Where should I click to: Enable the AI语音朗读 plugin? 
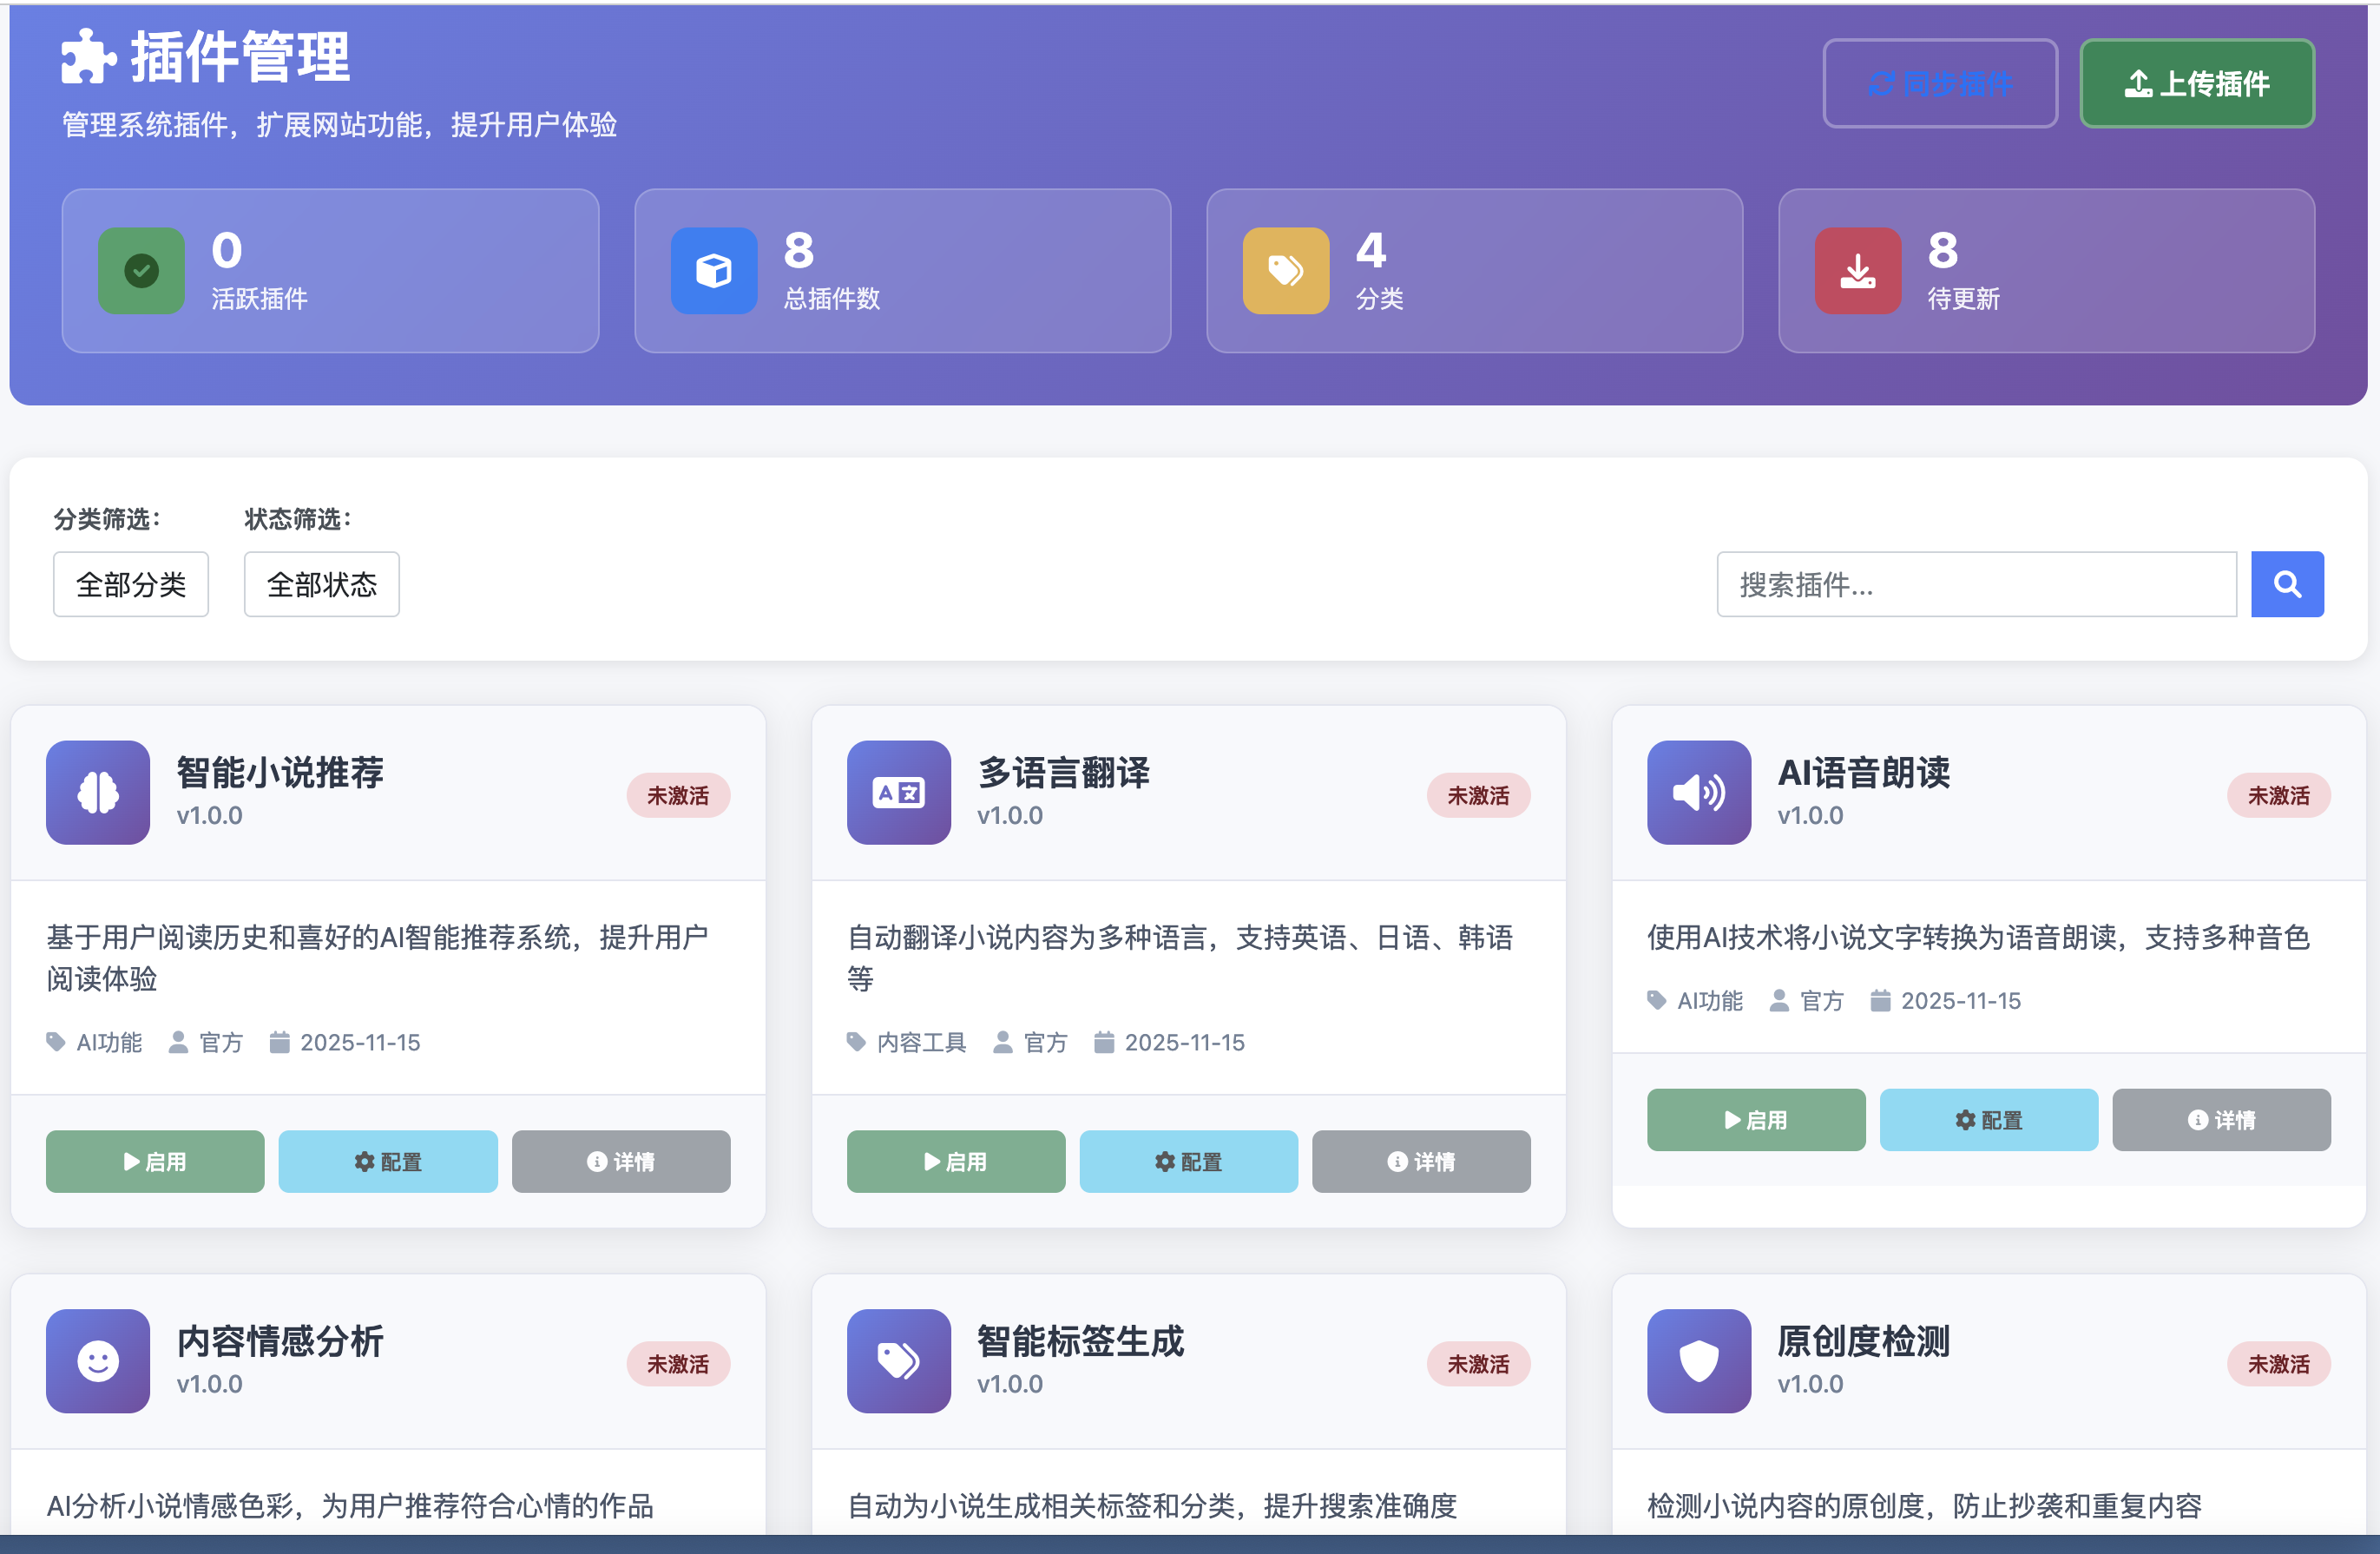[x=1755, y=1119]
